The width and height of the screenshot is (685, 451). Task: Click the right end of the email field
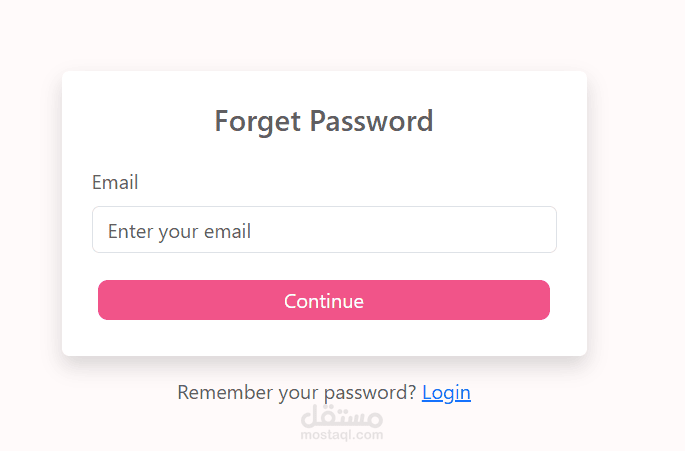click(x=542, y=229)
